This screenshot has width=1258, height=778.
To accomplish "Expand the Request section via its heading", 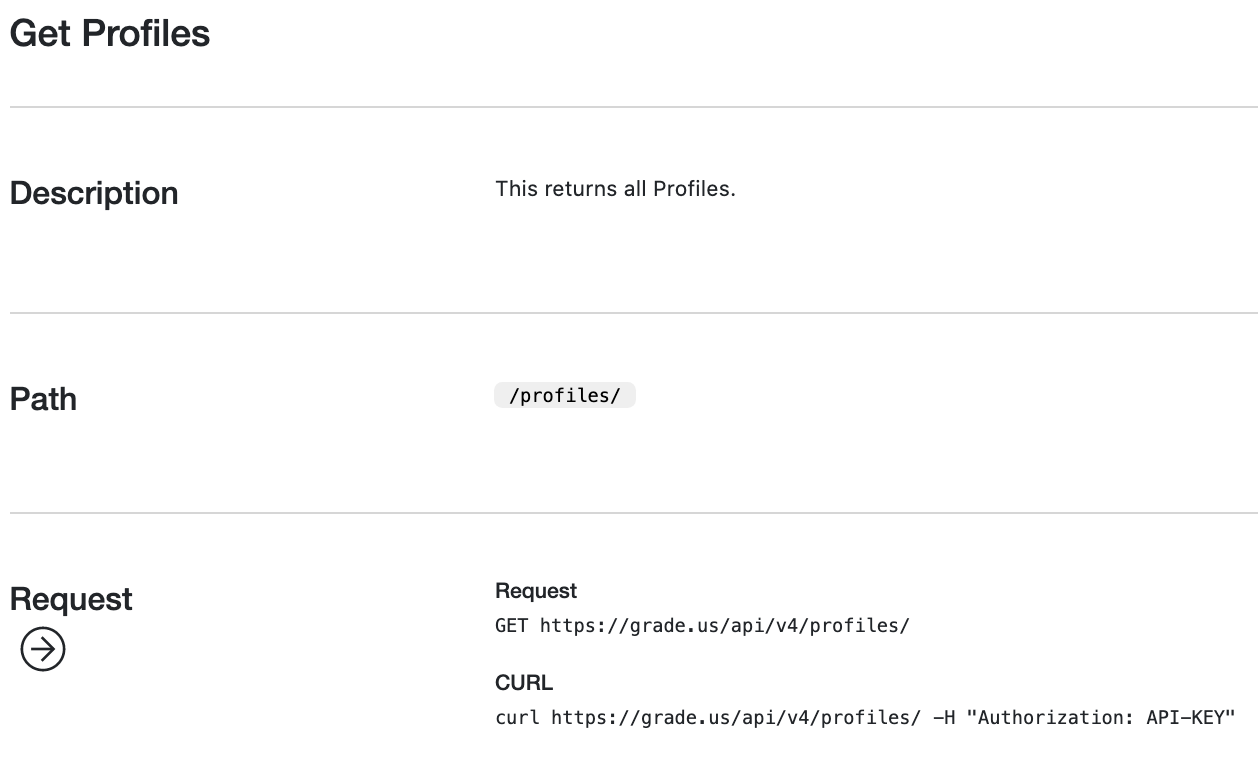I will [x=70, y=598].
